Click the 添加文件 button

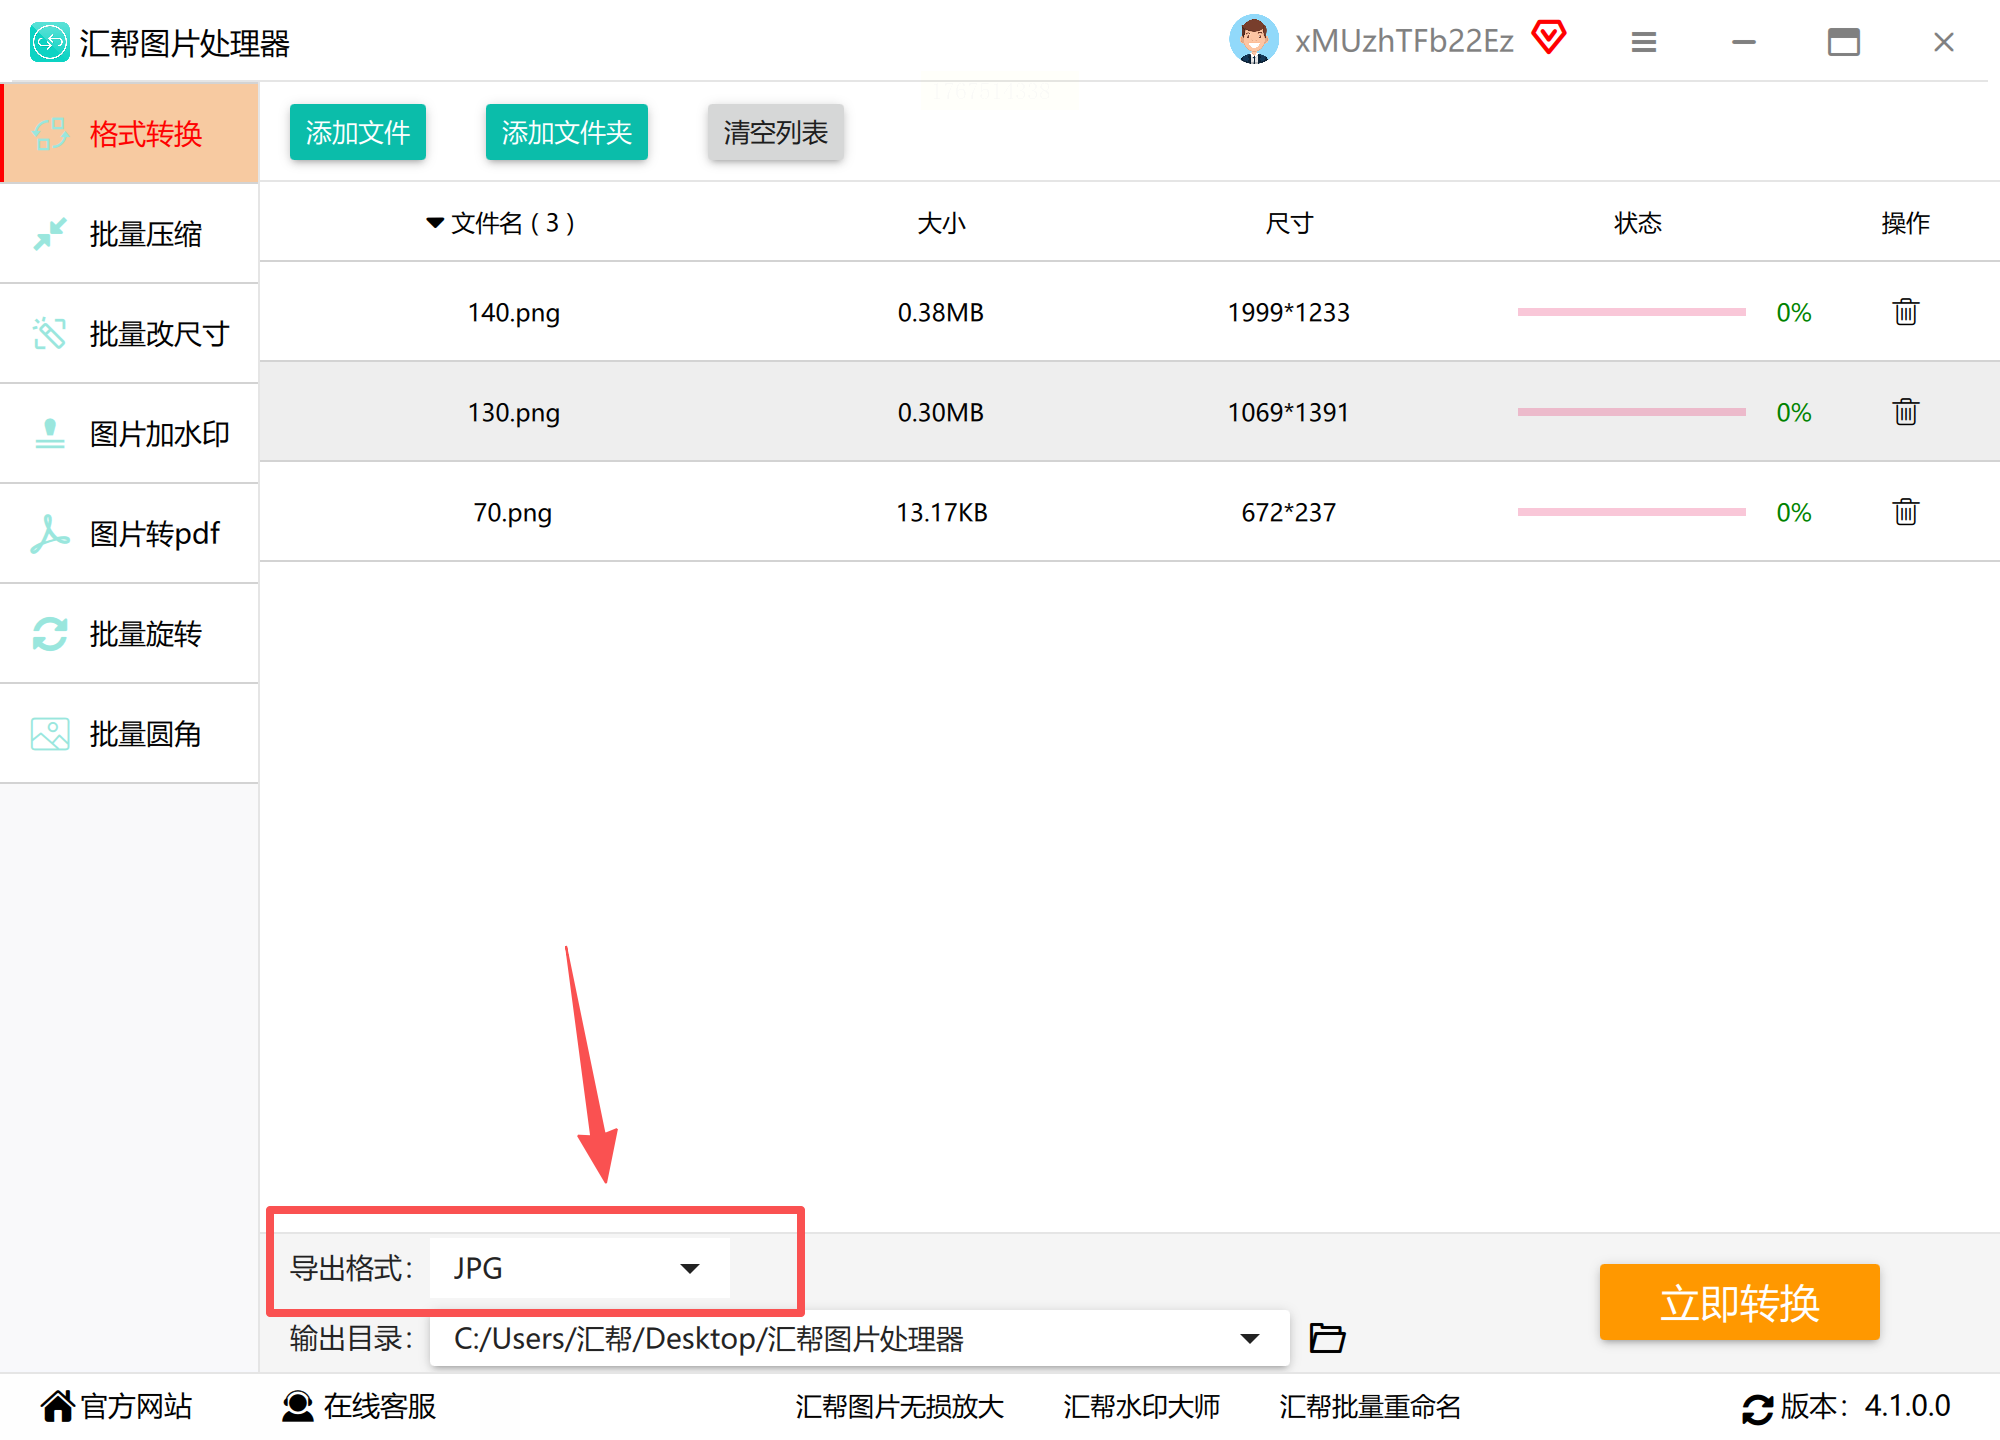357,132
